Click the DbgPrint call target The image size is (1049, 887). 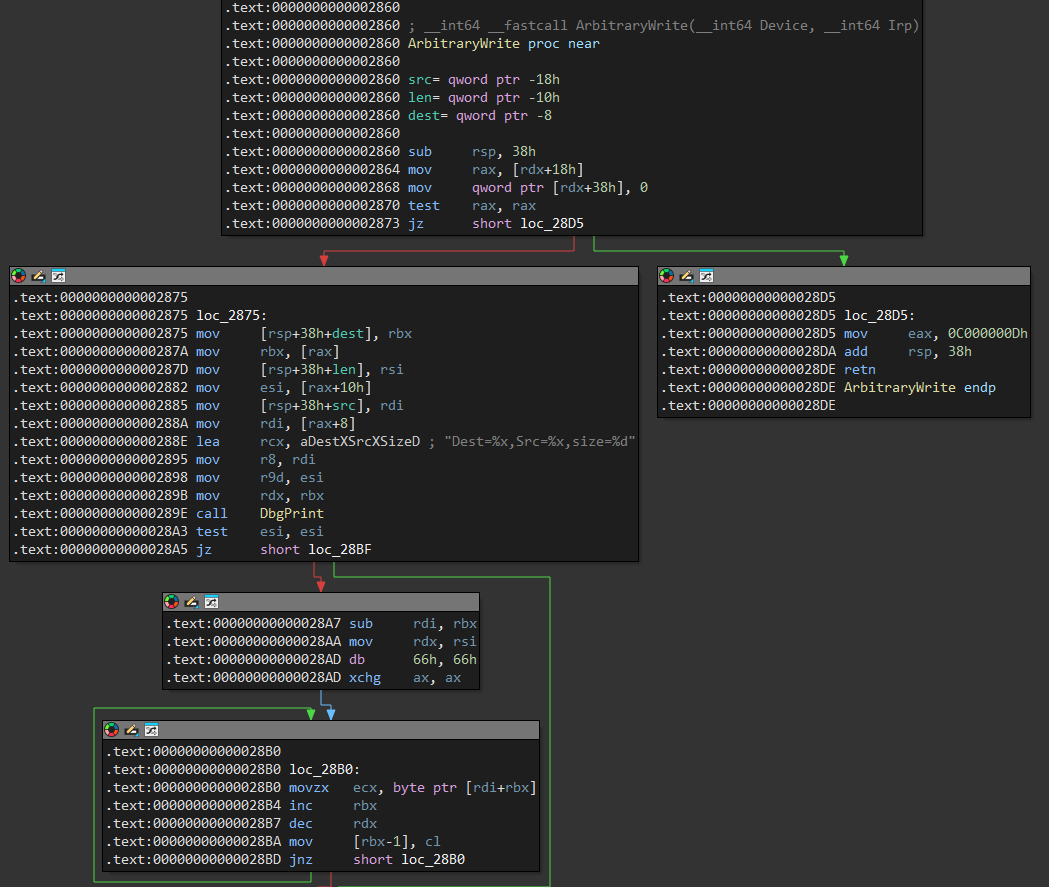291,514
